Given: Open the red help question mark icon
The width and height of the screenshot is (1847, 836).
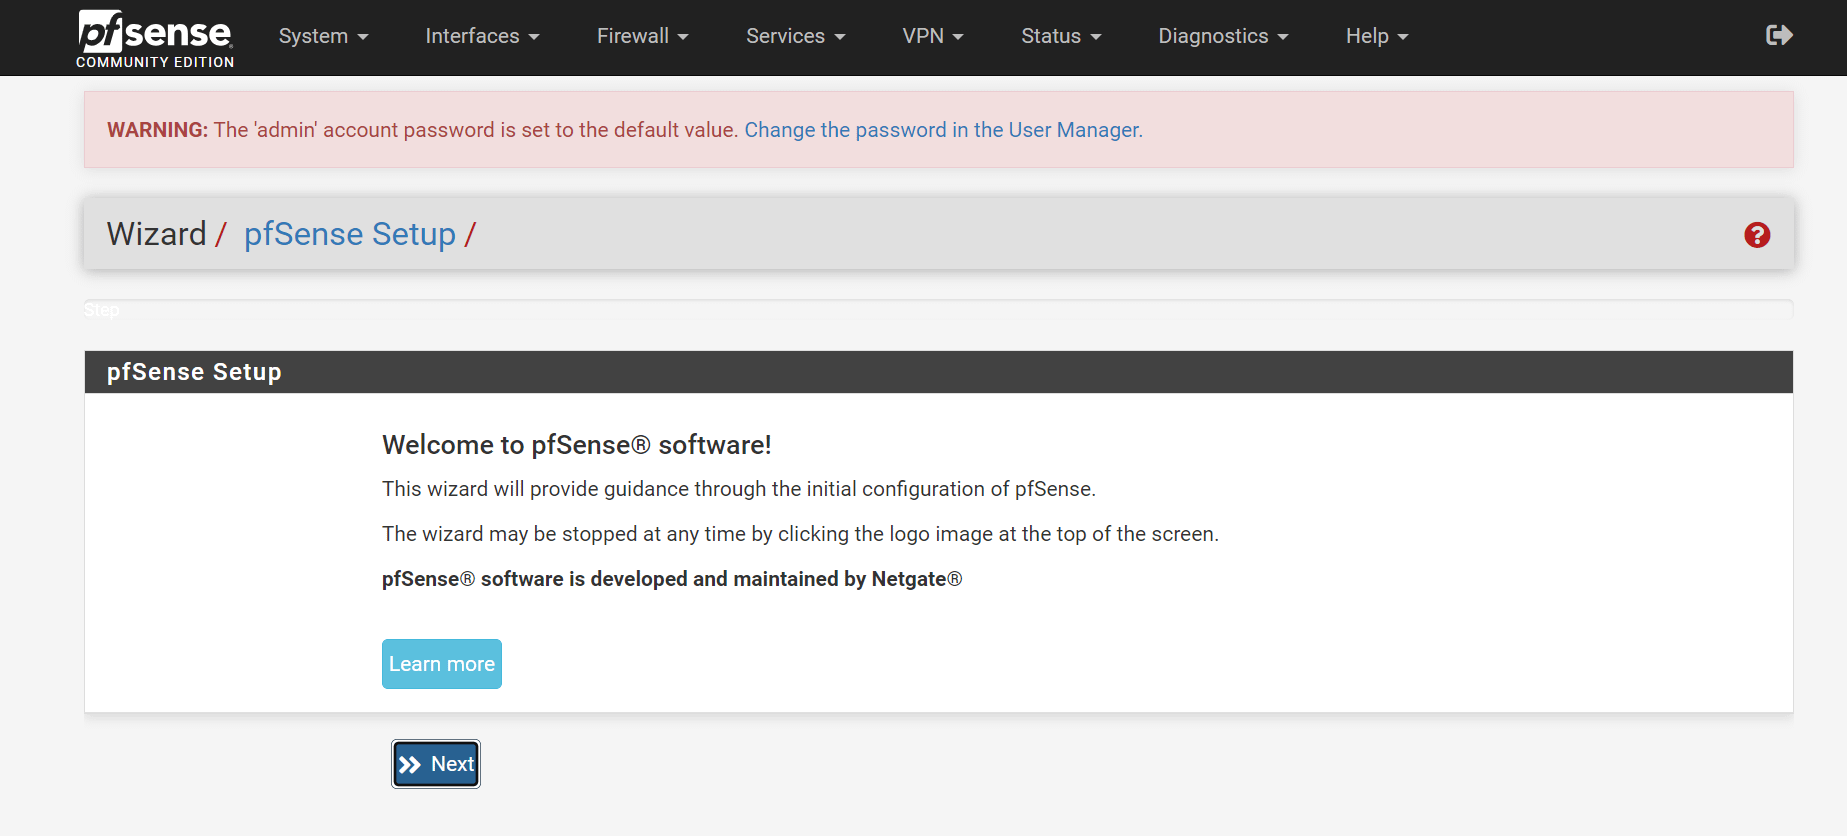Looking at the screenshot, I should coord(1757,235).
